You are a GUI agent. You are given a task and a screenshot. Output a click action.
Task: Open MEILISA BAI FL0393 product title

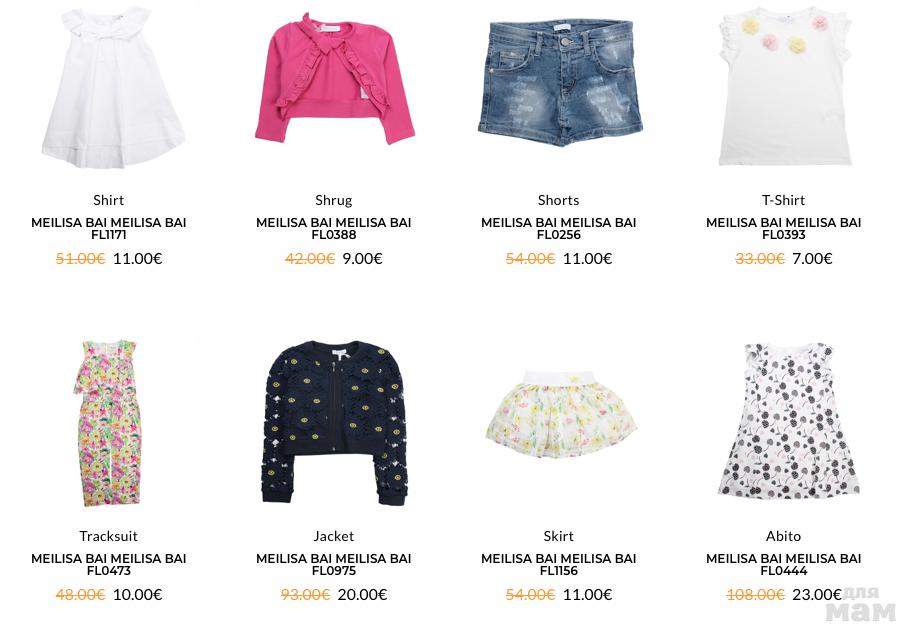click(783, 228)
